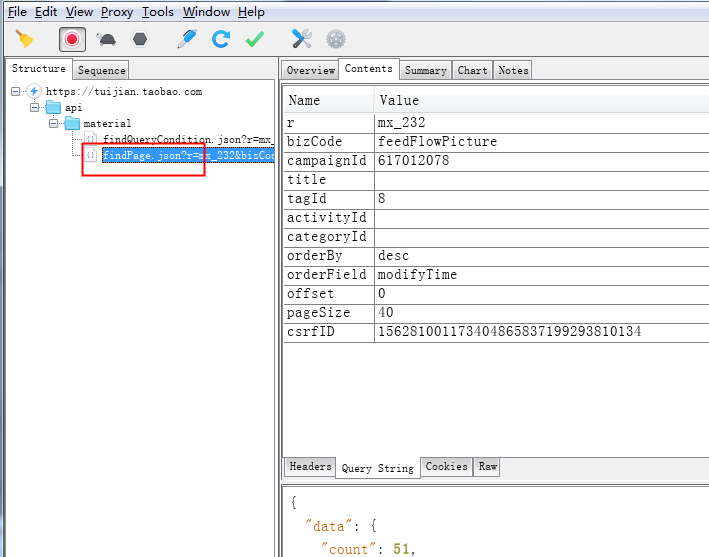The width and height of the screenshot is (709, 557).
Task: Collapse the material folder node
Action: coord(53,123)
